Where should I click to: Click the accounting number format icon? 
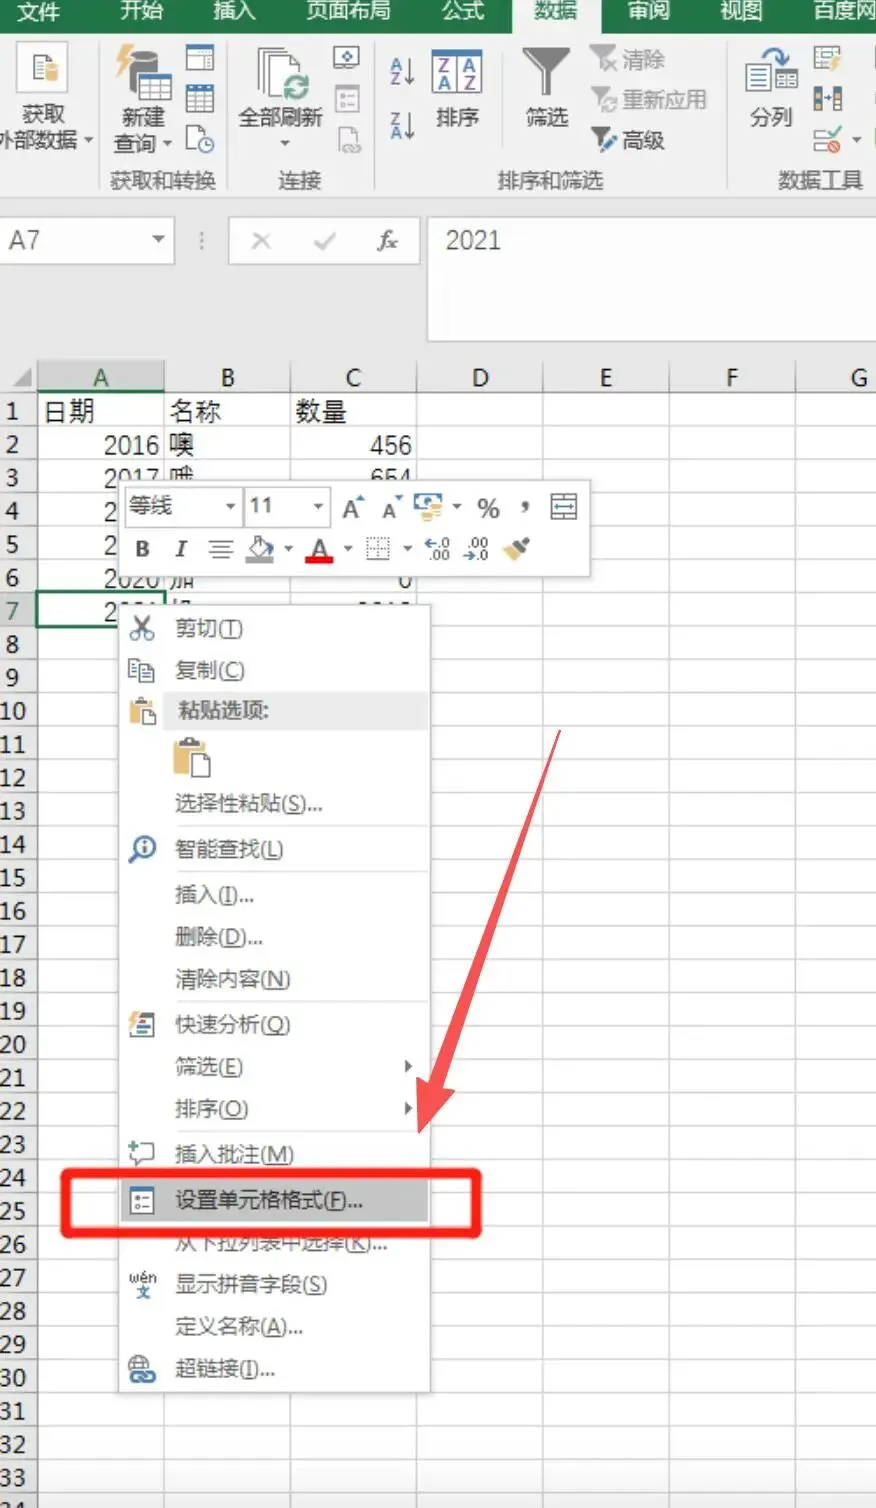pyautogui.click(x=428, y=507)
